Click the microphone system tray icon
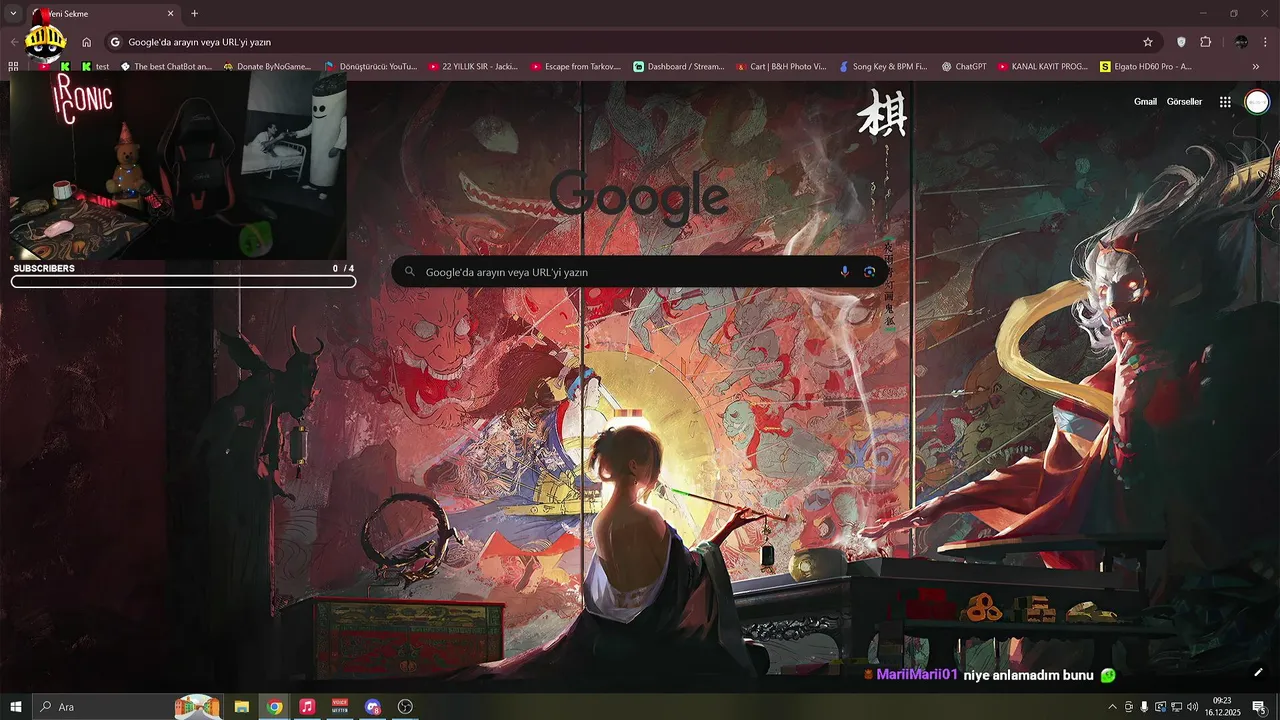The image size is (1280, 720). pyautogui.click(x=1144, y=707)
